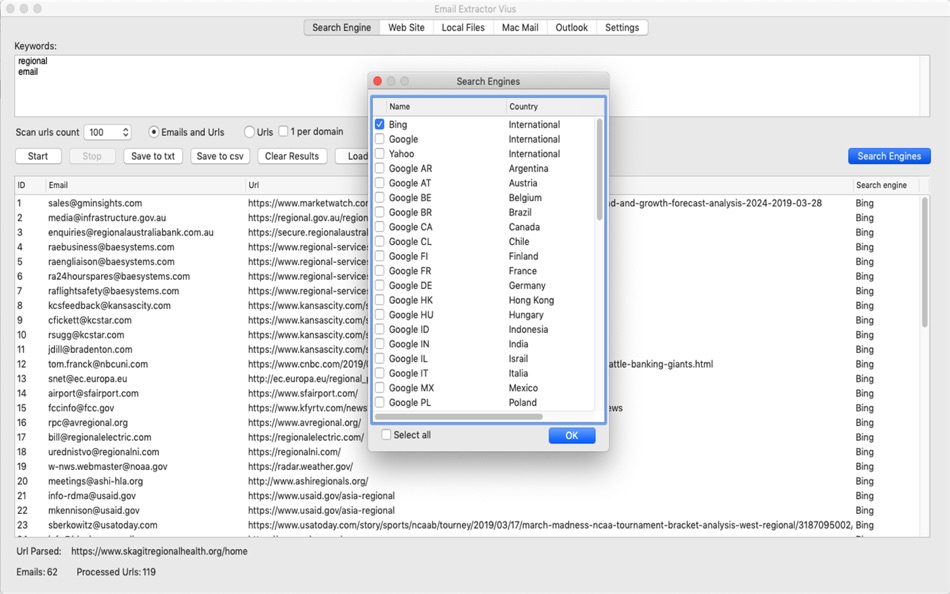Click the Emails: 62 status text

point(37,572)
